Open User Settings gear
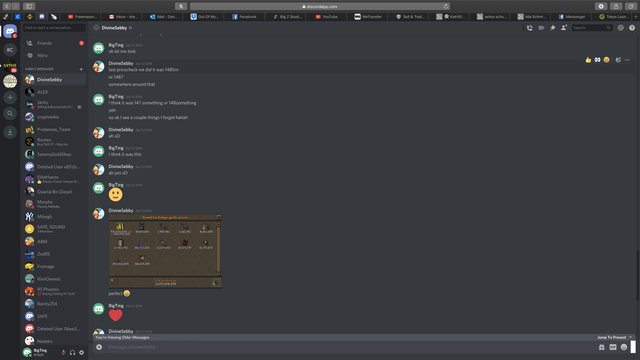Image resolution: width=640 pixels, height=360 pixels. pos(81,352)
